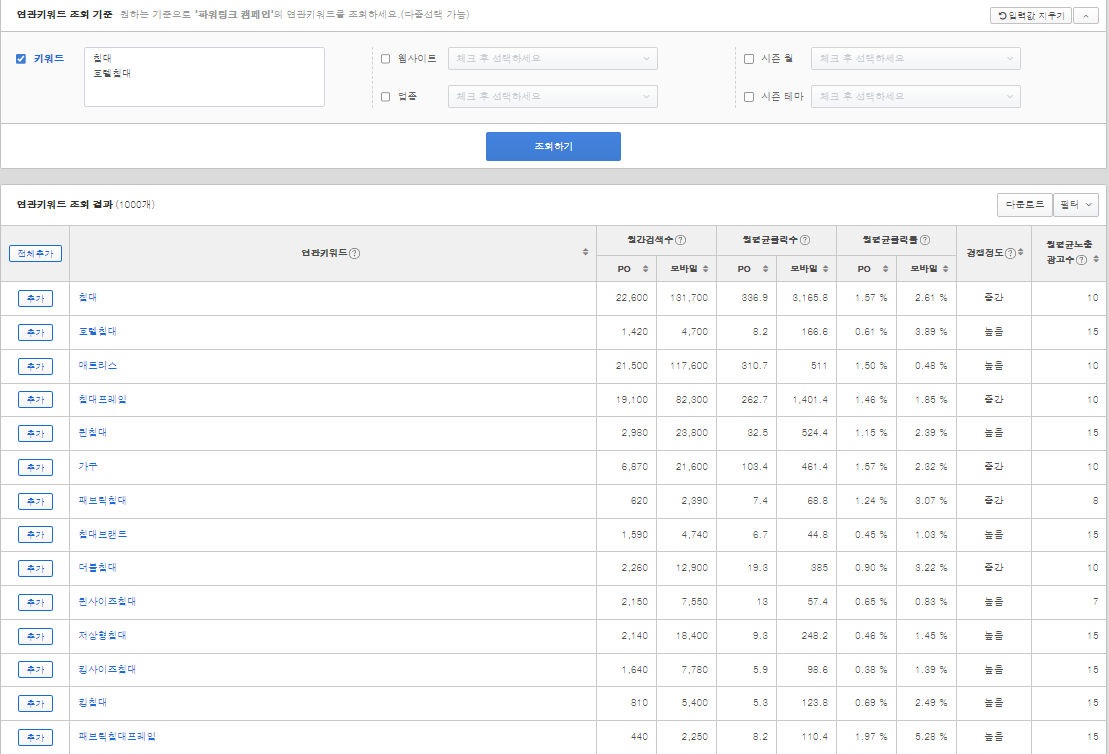Enable the 시즌 테마 checkbox

coord(749,97)
